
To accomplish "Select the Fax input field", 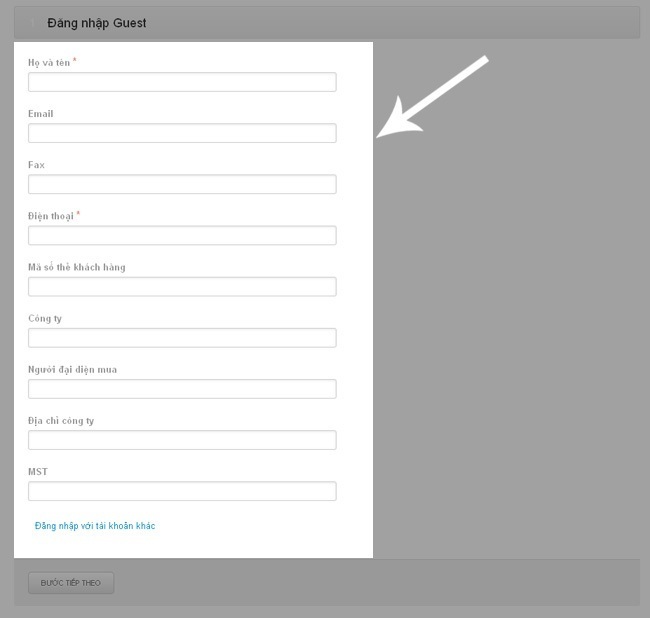I will (182, 184).
